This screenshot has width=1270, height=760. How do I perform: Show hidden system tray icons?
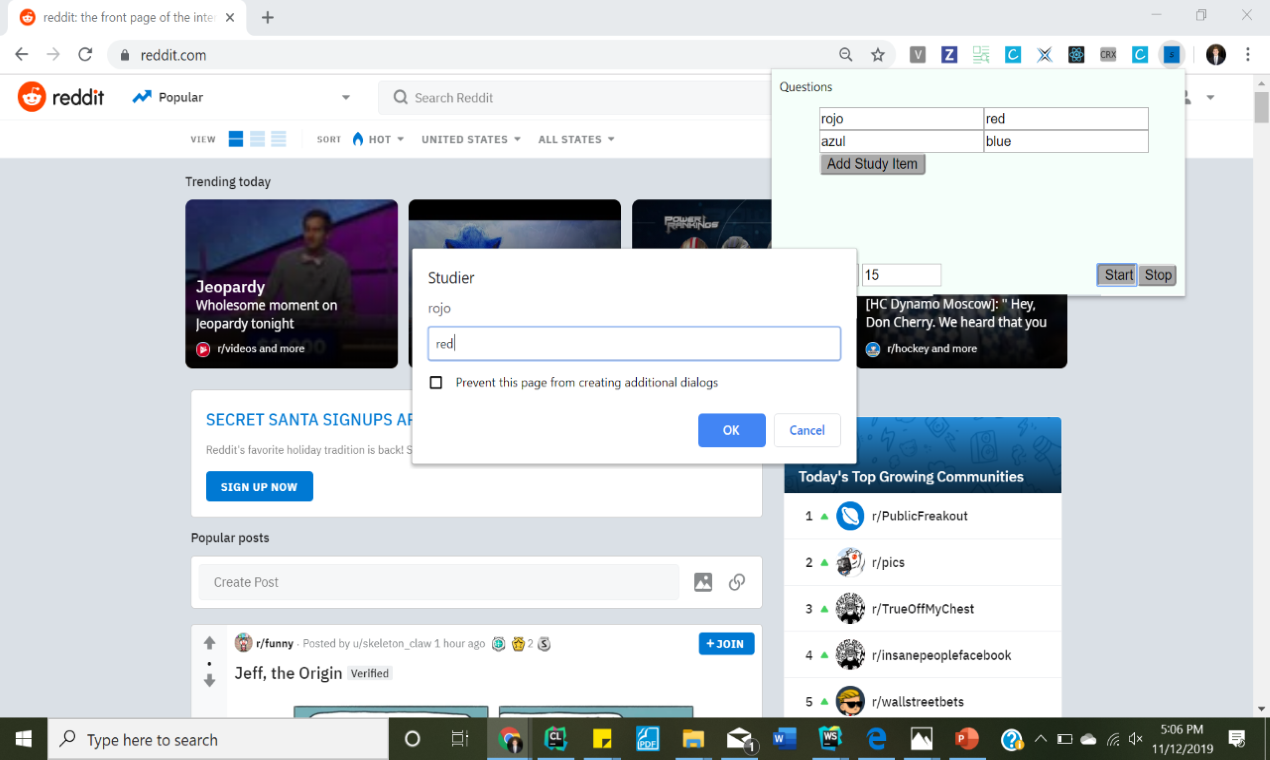point(1040,740)
